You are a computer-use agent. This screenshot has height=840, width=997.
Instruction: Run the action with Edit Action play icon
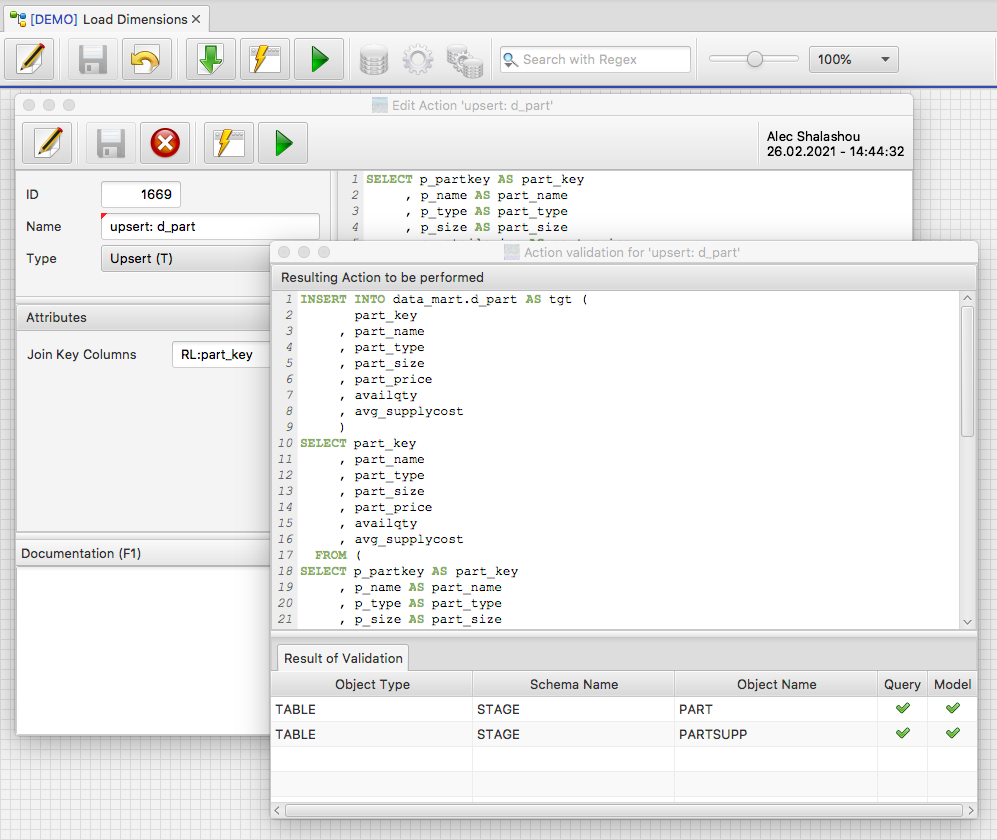click(x=283, y=144)
